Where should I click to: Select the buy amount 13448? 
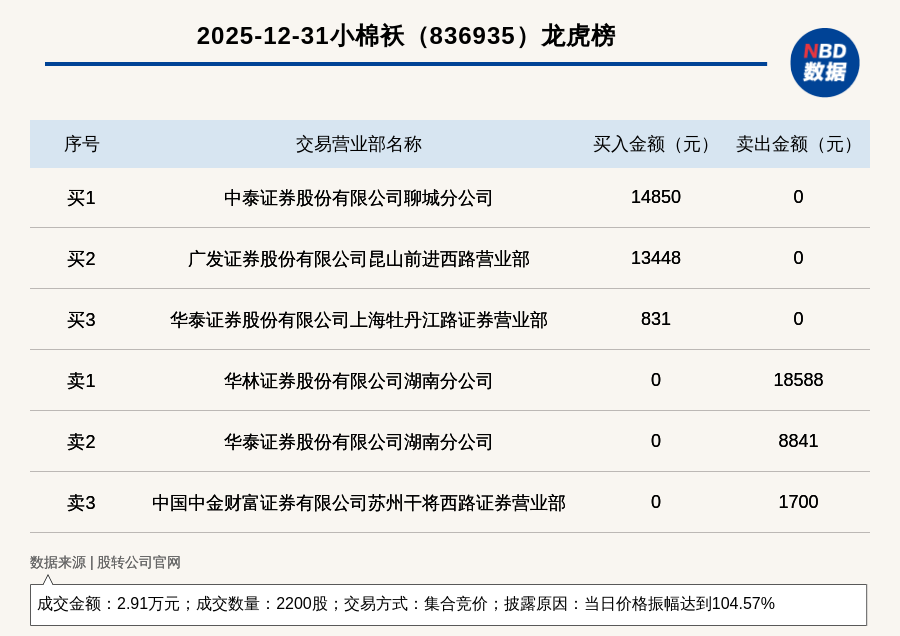point(655,258)
